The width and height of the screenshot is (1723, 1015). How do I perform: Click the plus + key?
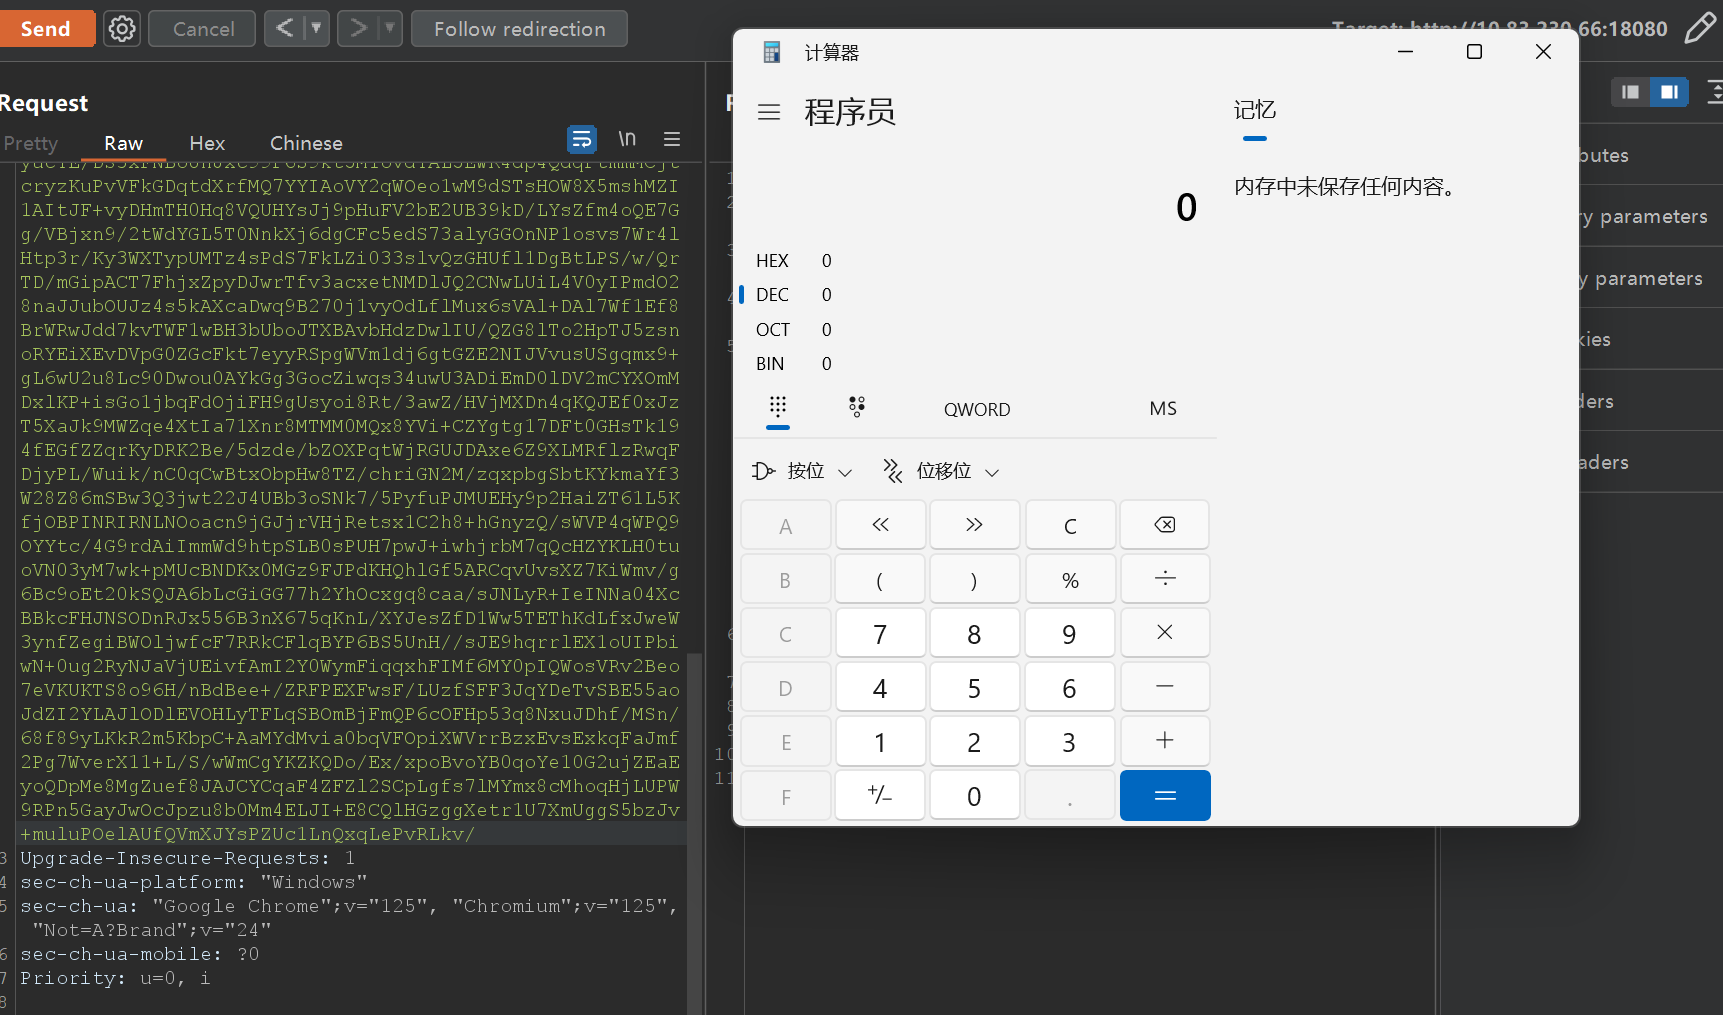(1165, 741)
